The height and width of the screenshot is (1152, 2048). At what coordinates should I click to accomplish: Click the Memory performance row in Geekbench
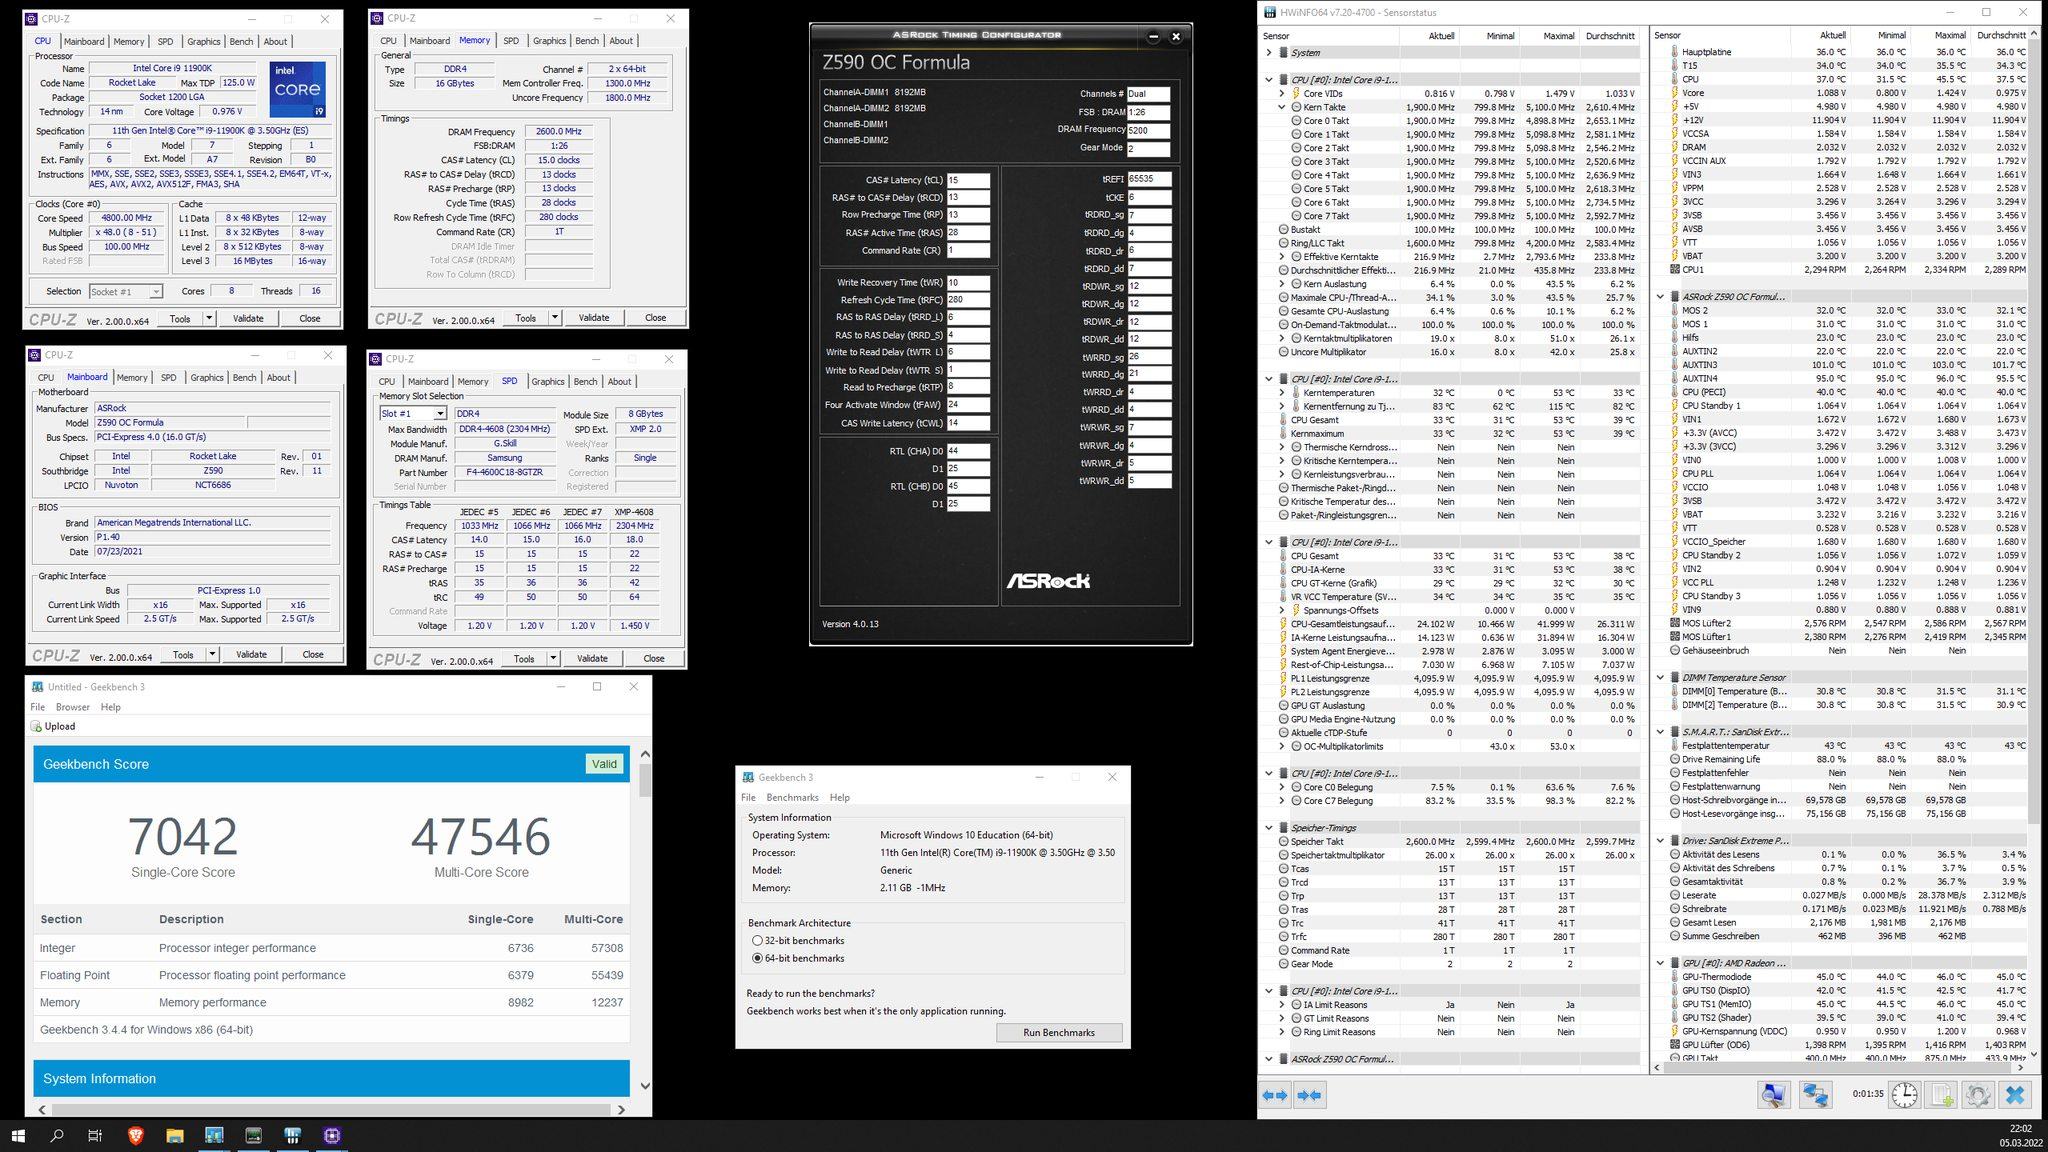coord(332,1002)
